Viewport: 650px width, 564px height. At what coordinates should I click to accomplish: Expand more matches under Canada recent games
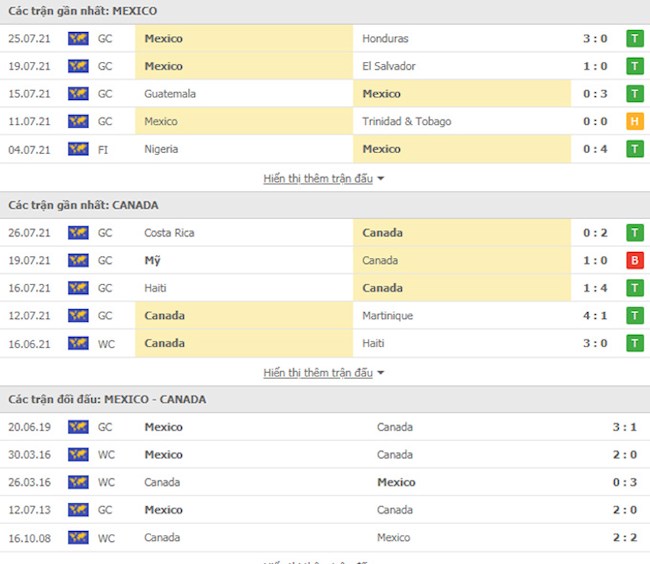[x=324, y=372]
